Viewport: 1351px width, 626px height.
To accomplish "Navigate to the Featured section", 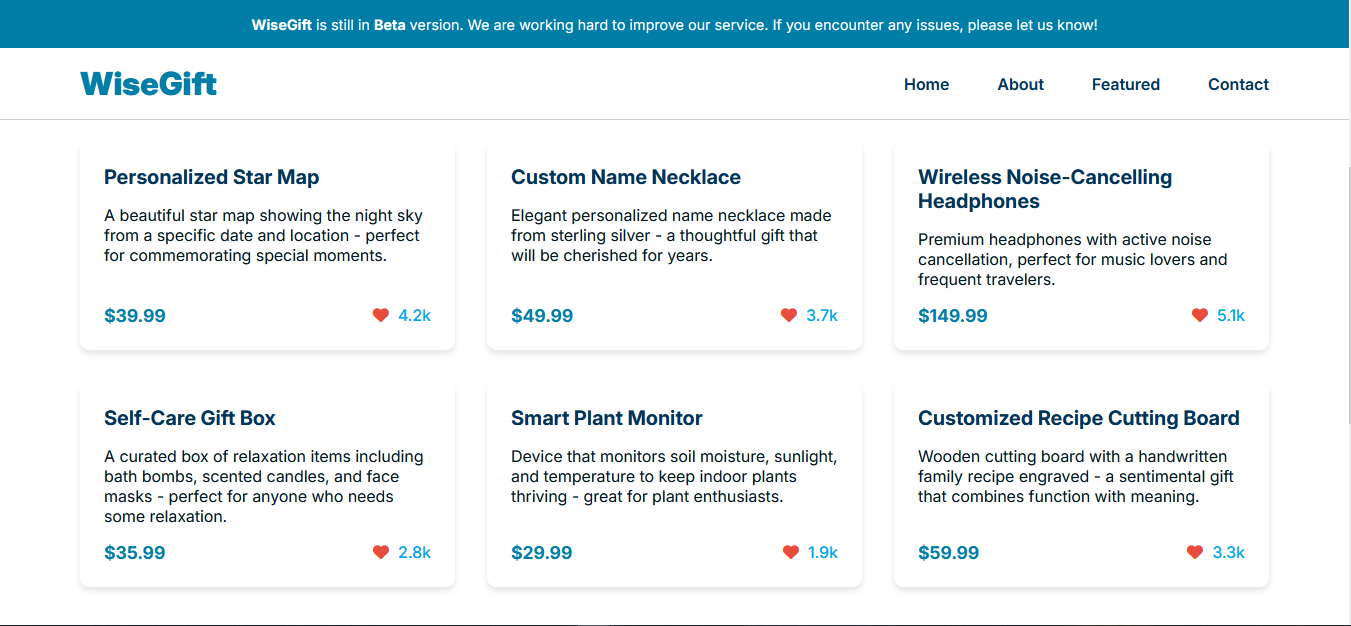I will coord(1125,85).
